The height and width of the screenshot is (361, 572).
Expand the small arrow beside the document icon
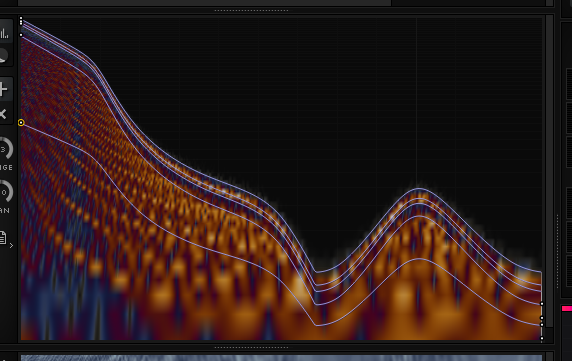pyautogui.click(x=11, y=246)
